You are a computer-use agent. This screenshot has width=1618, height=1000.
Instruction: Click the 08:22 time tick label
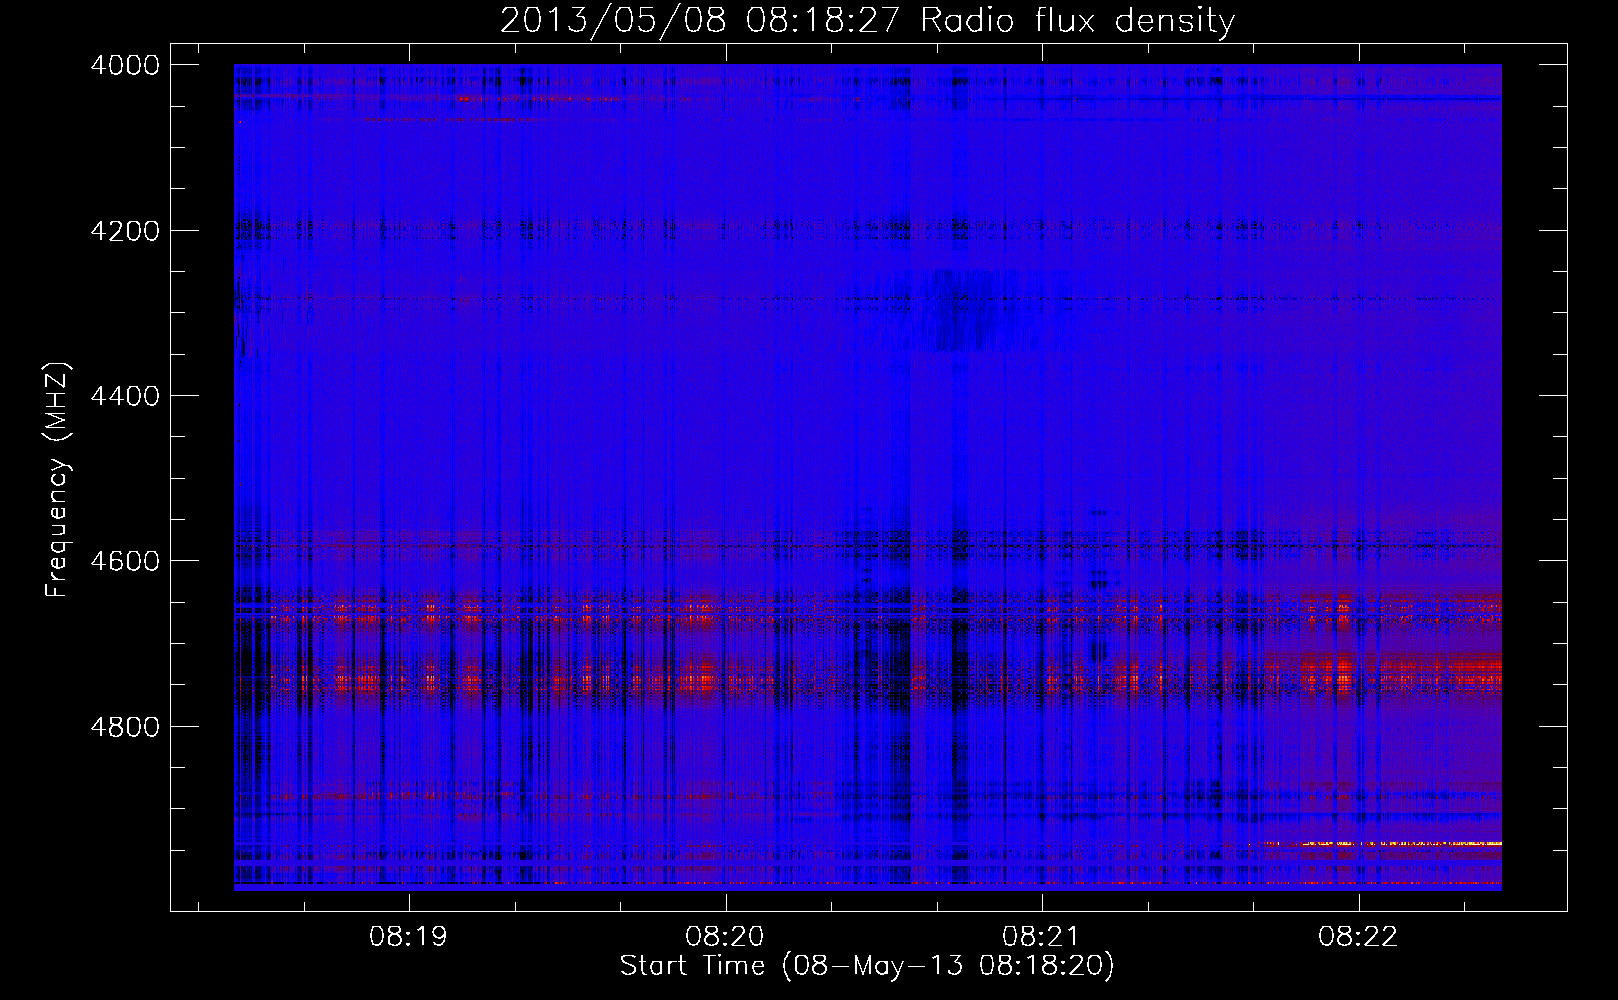(1358, 937)
